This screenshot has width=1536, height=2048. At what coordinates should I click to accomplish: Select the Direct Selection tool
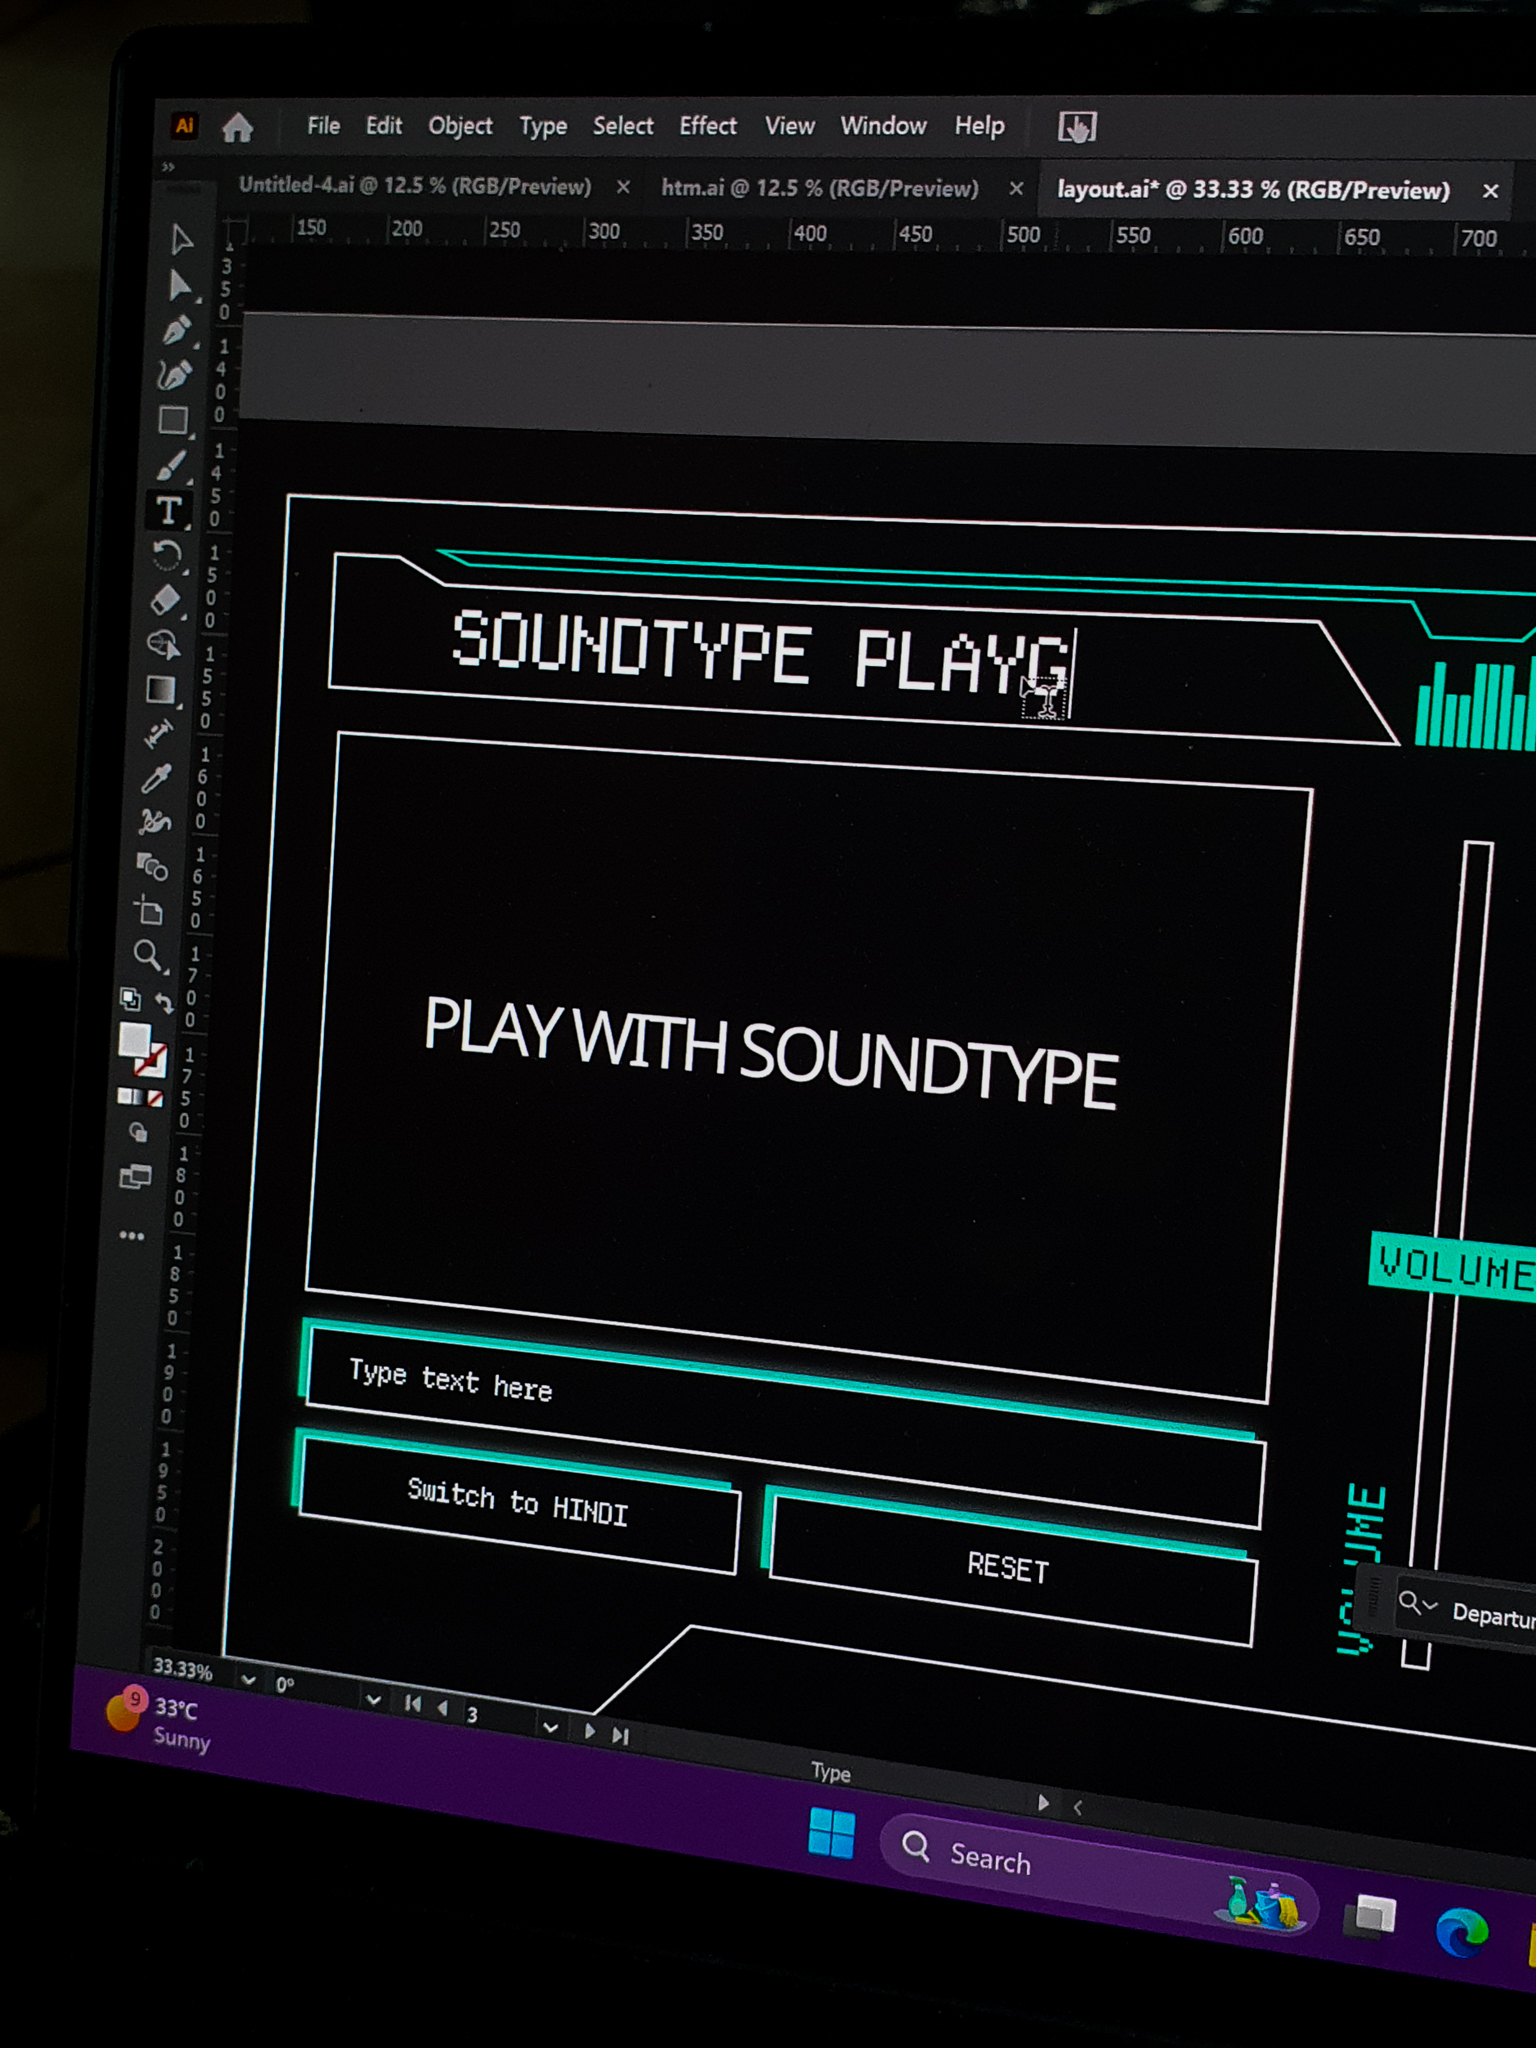[x=180, y=285]
